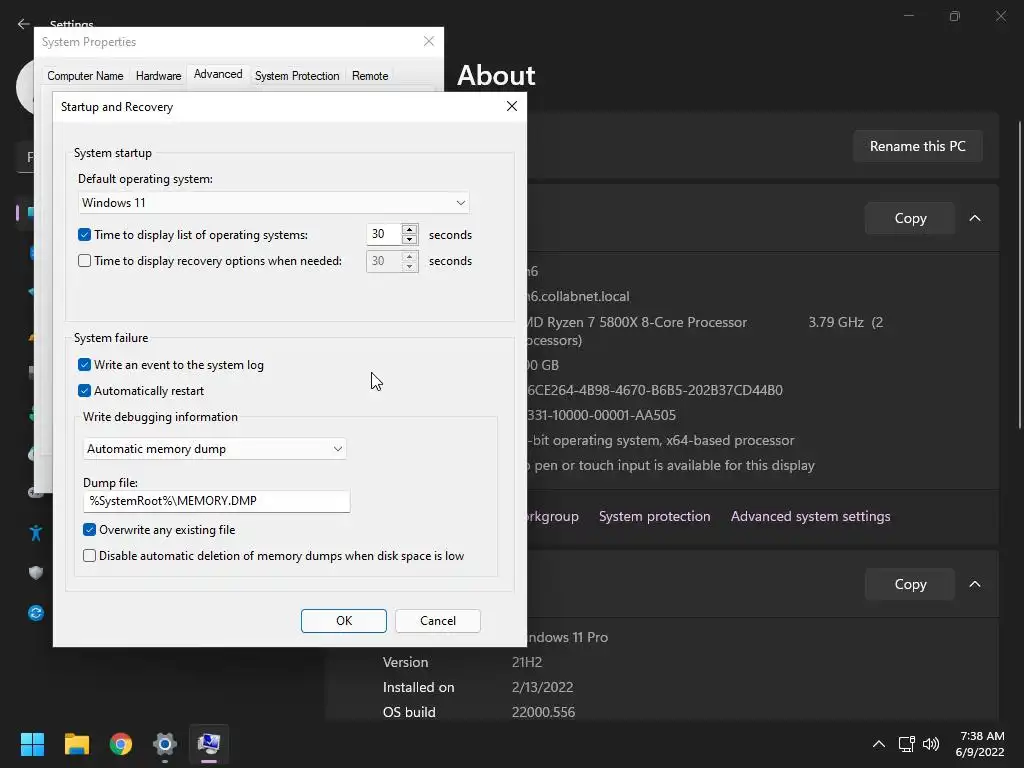Select the OS build value 22000.556
Viewport: 1024px width, 768px height.
[543, 712]
